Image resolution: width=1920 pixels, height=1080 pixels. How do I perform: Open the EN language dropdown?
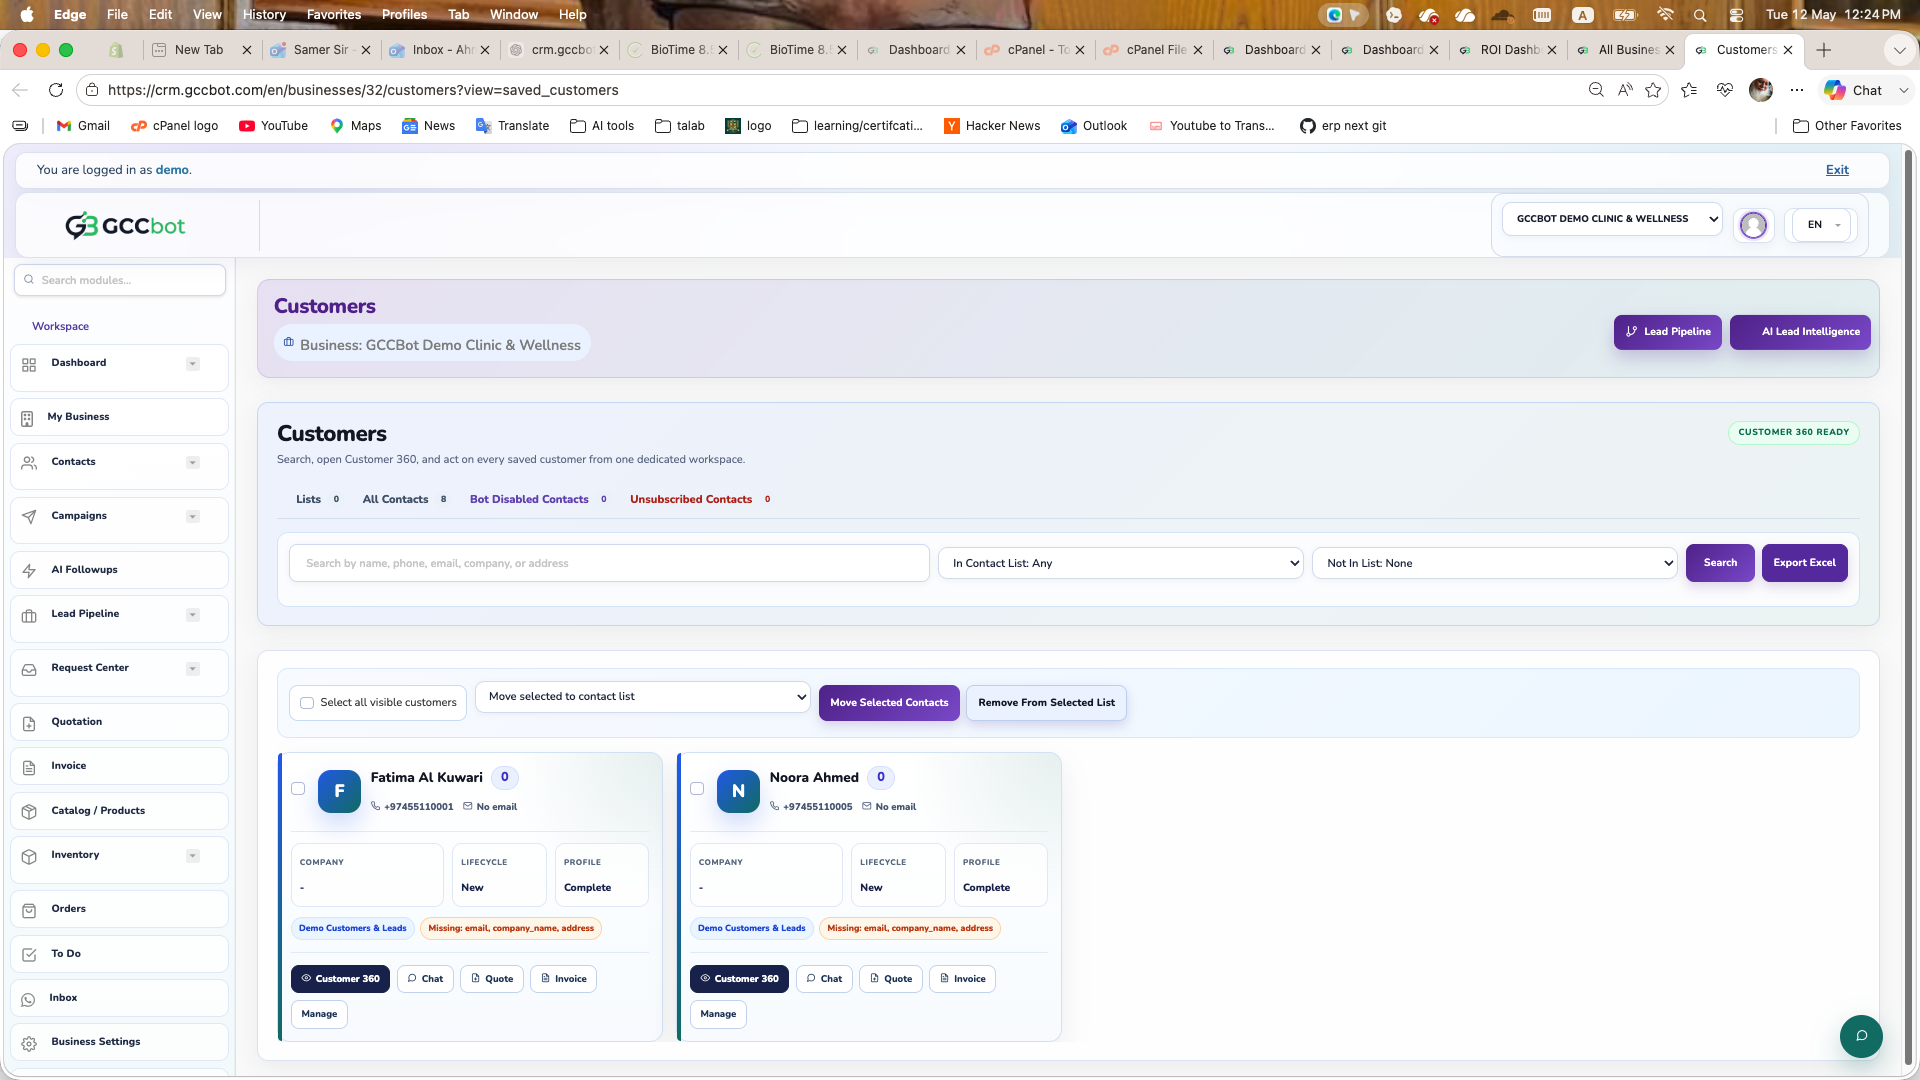click(1822, 225)
